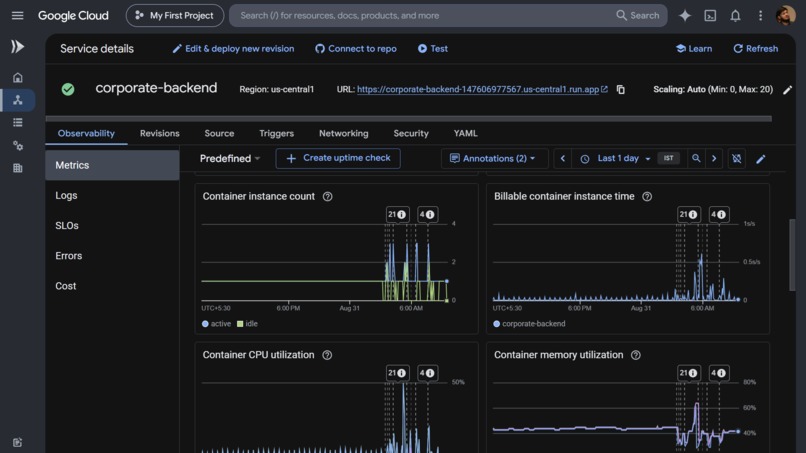The image size is (806, 453).
Task: Toggle the active series in the legend
Action: [216, 324]
